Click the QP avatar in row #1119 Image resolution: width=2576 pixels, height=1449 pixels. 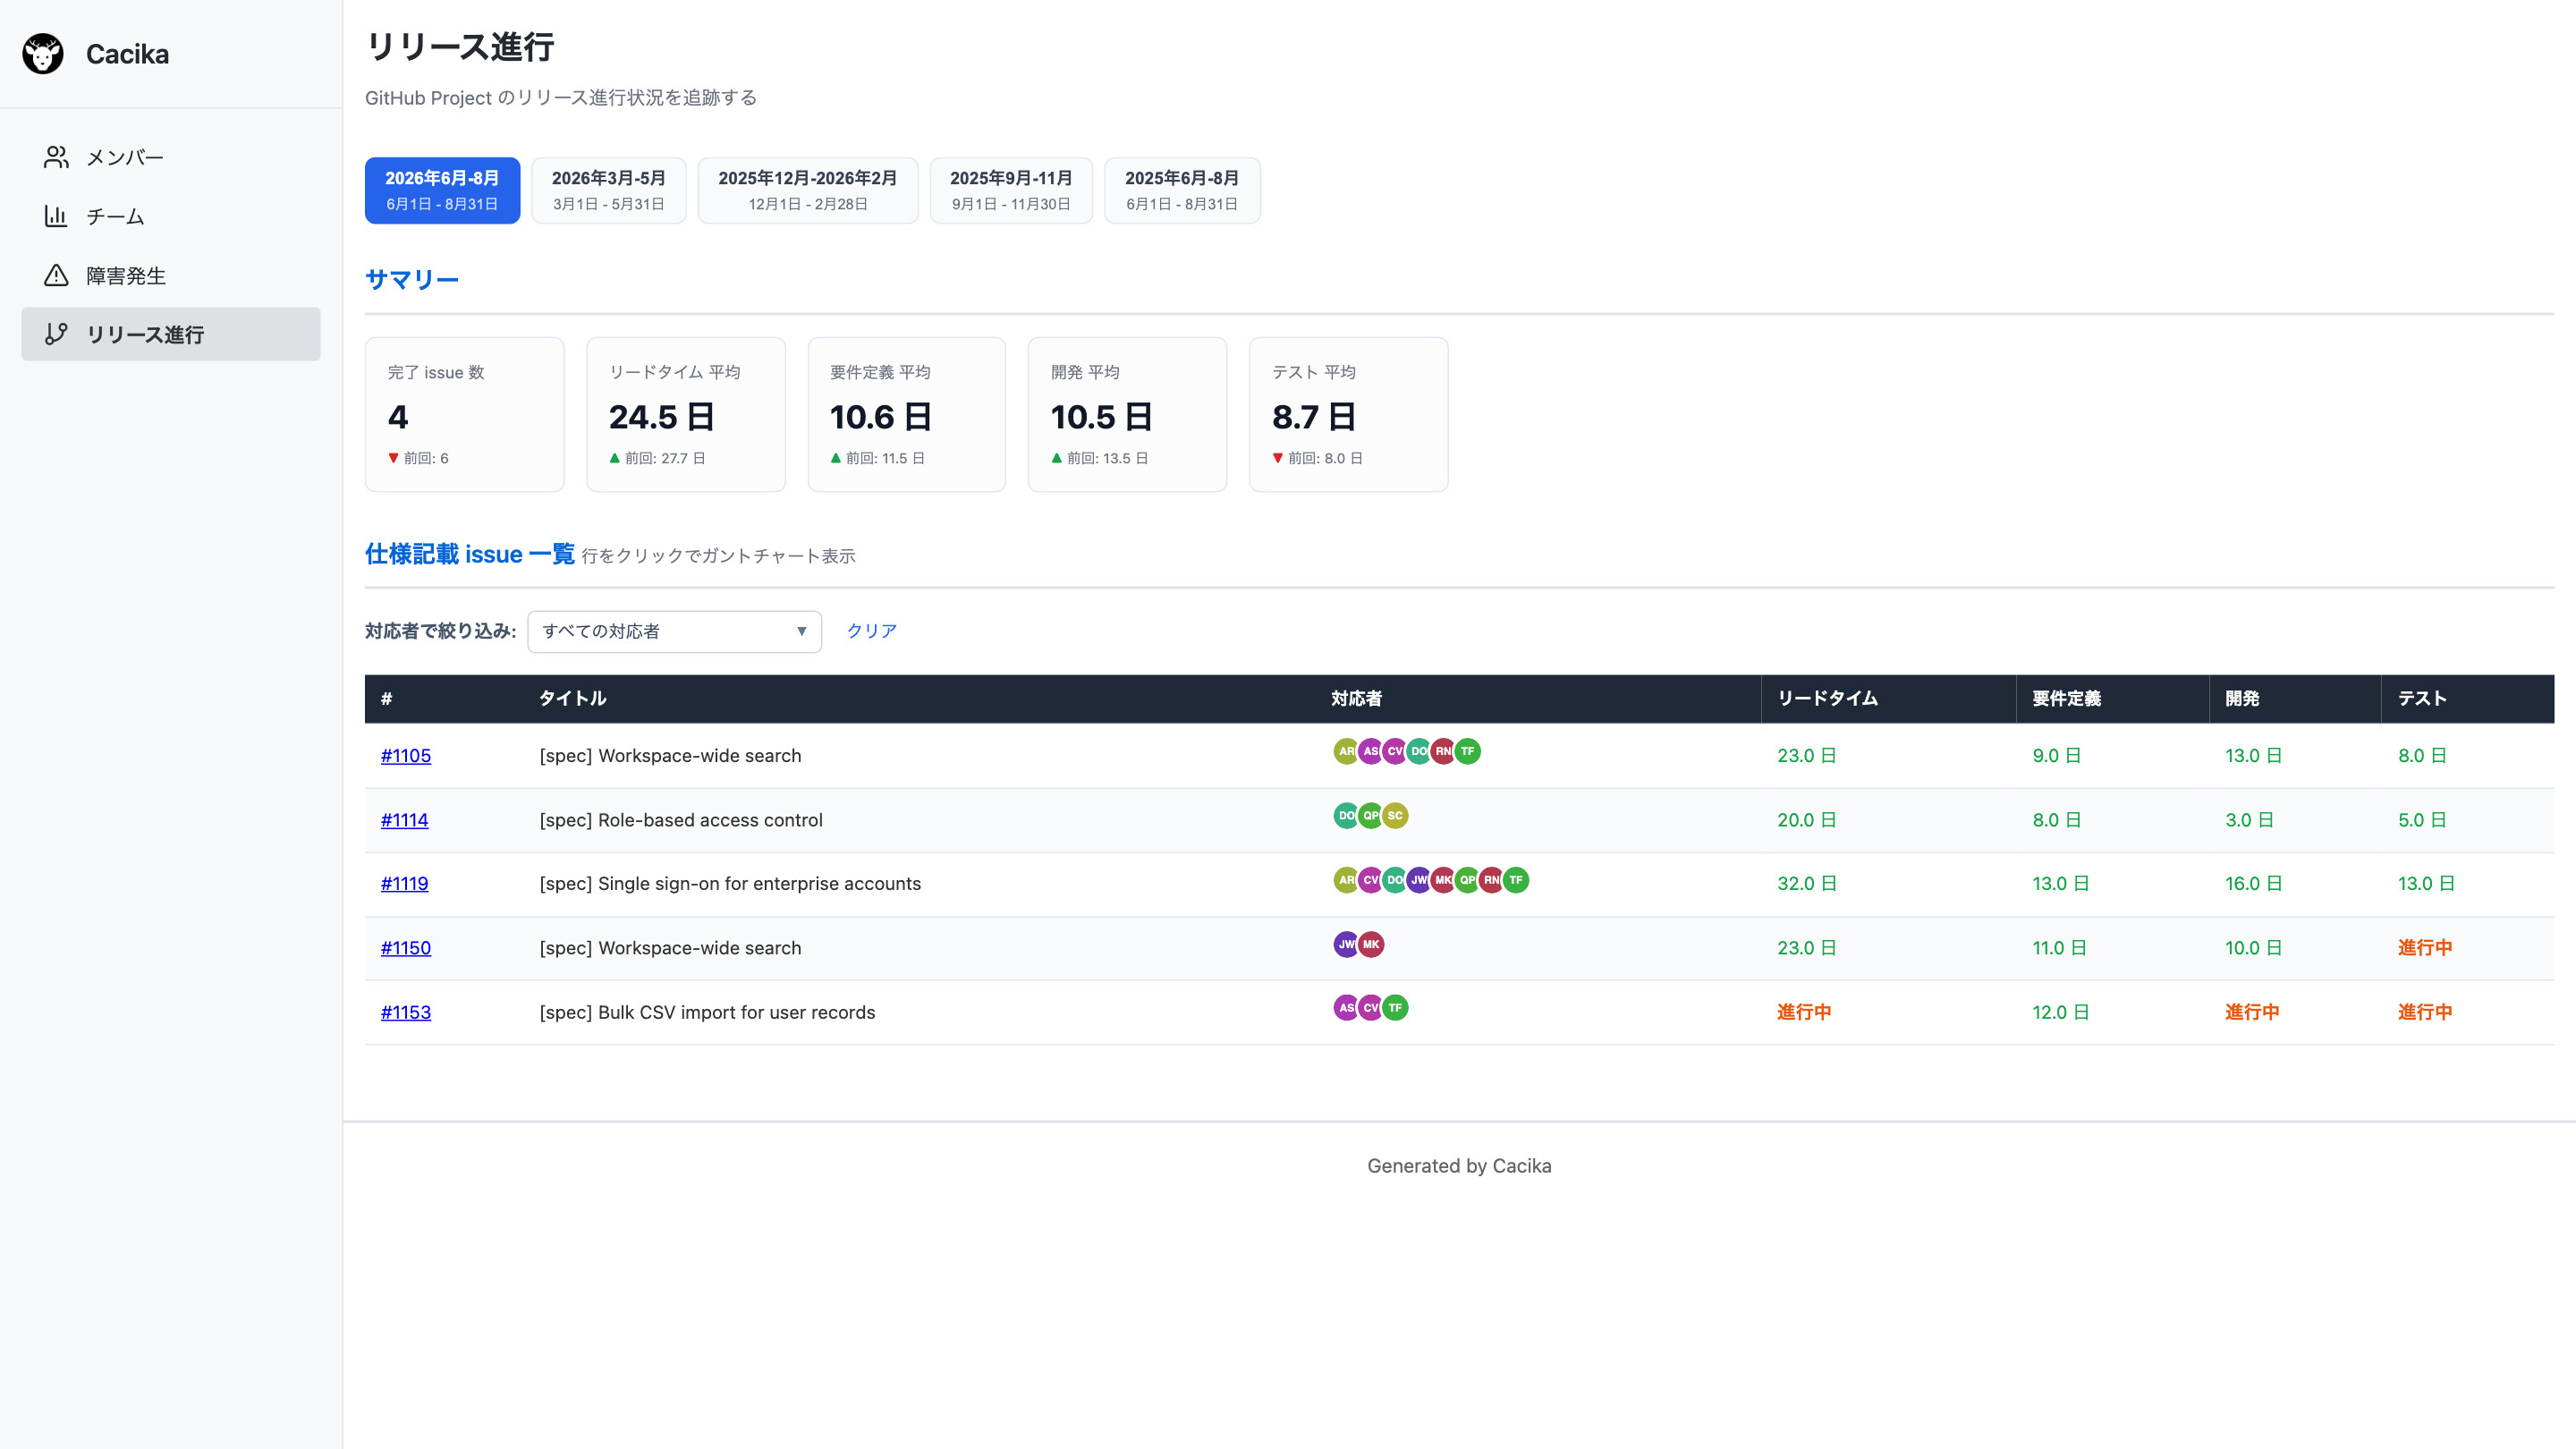pyautogui.click(x=1467, y=880)
